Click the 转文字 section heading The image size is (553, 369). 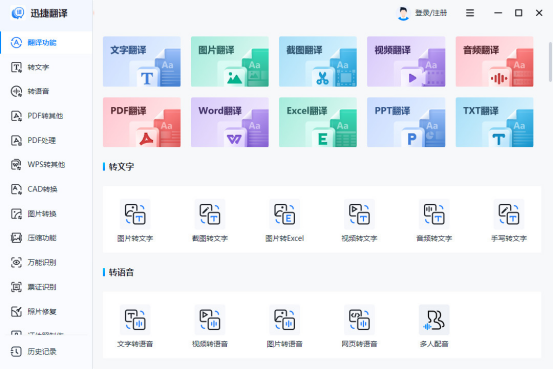(121, 167)
